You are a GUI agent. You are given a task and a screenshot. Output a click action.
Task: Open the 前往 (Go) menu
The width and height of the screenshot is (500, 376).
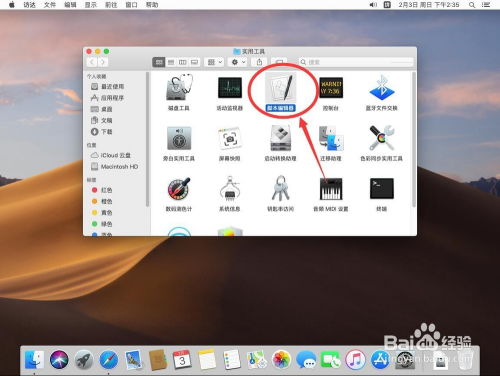tap(111, 5)
